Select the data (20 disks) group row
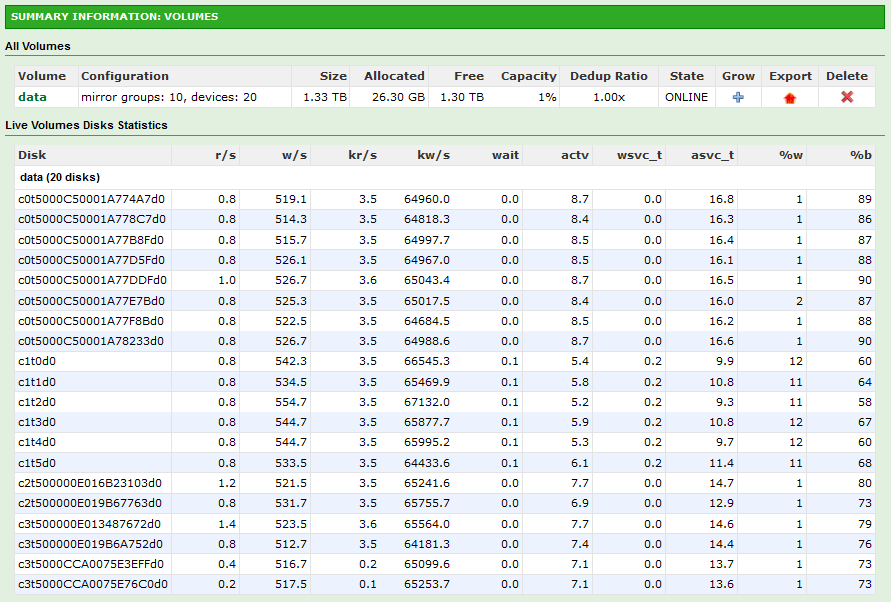This screenshot has height=602, width=891. [x=445, y=177]
